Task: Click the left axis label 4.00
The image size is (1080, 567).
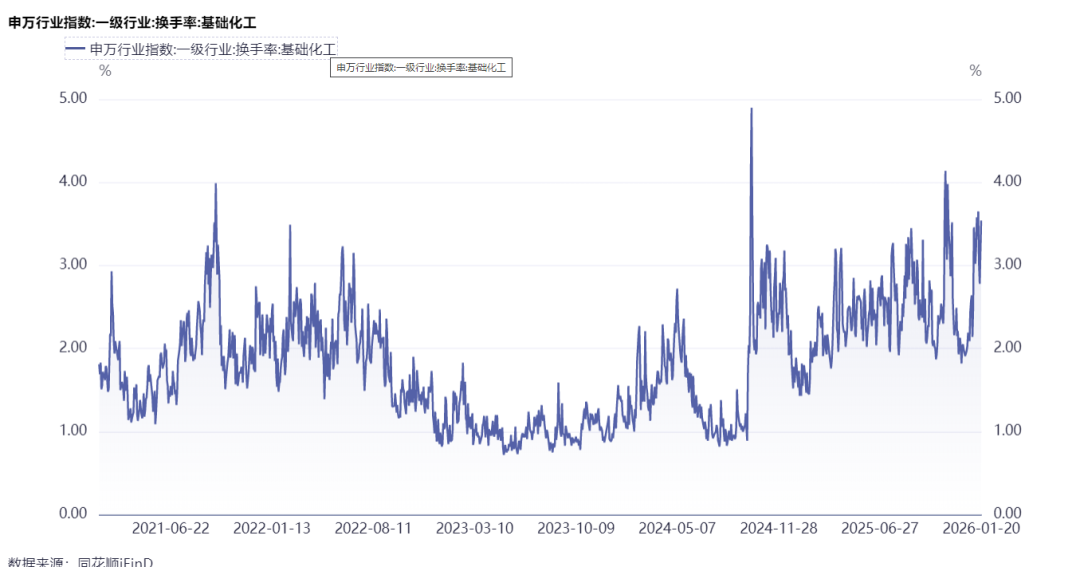Action: pos(73,181)
